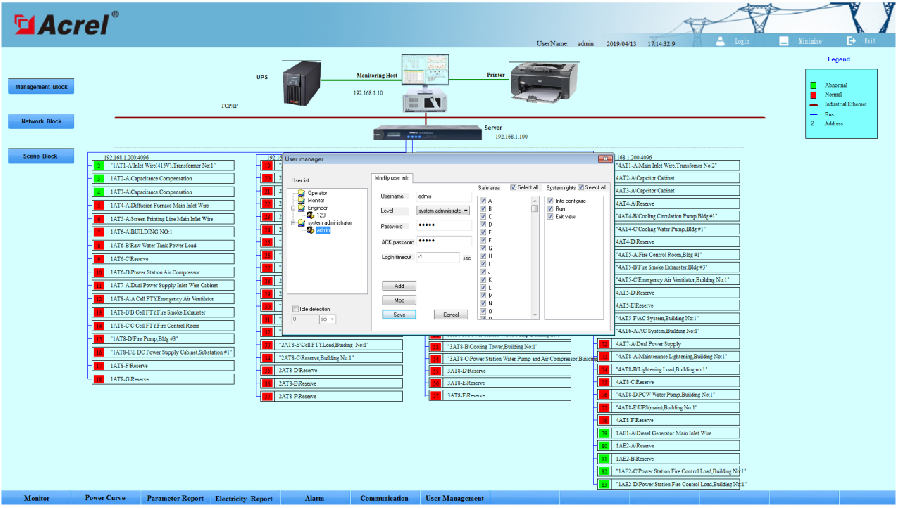Uncheck the Run system right
897x508 pixels.
(x=550, y=208)
